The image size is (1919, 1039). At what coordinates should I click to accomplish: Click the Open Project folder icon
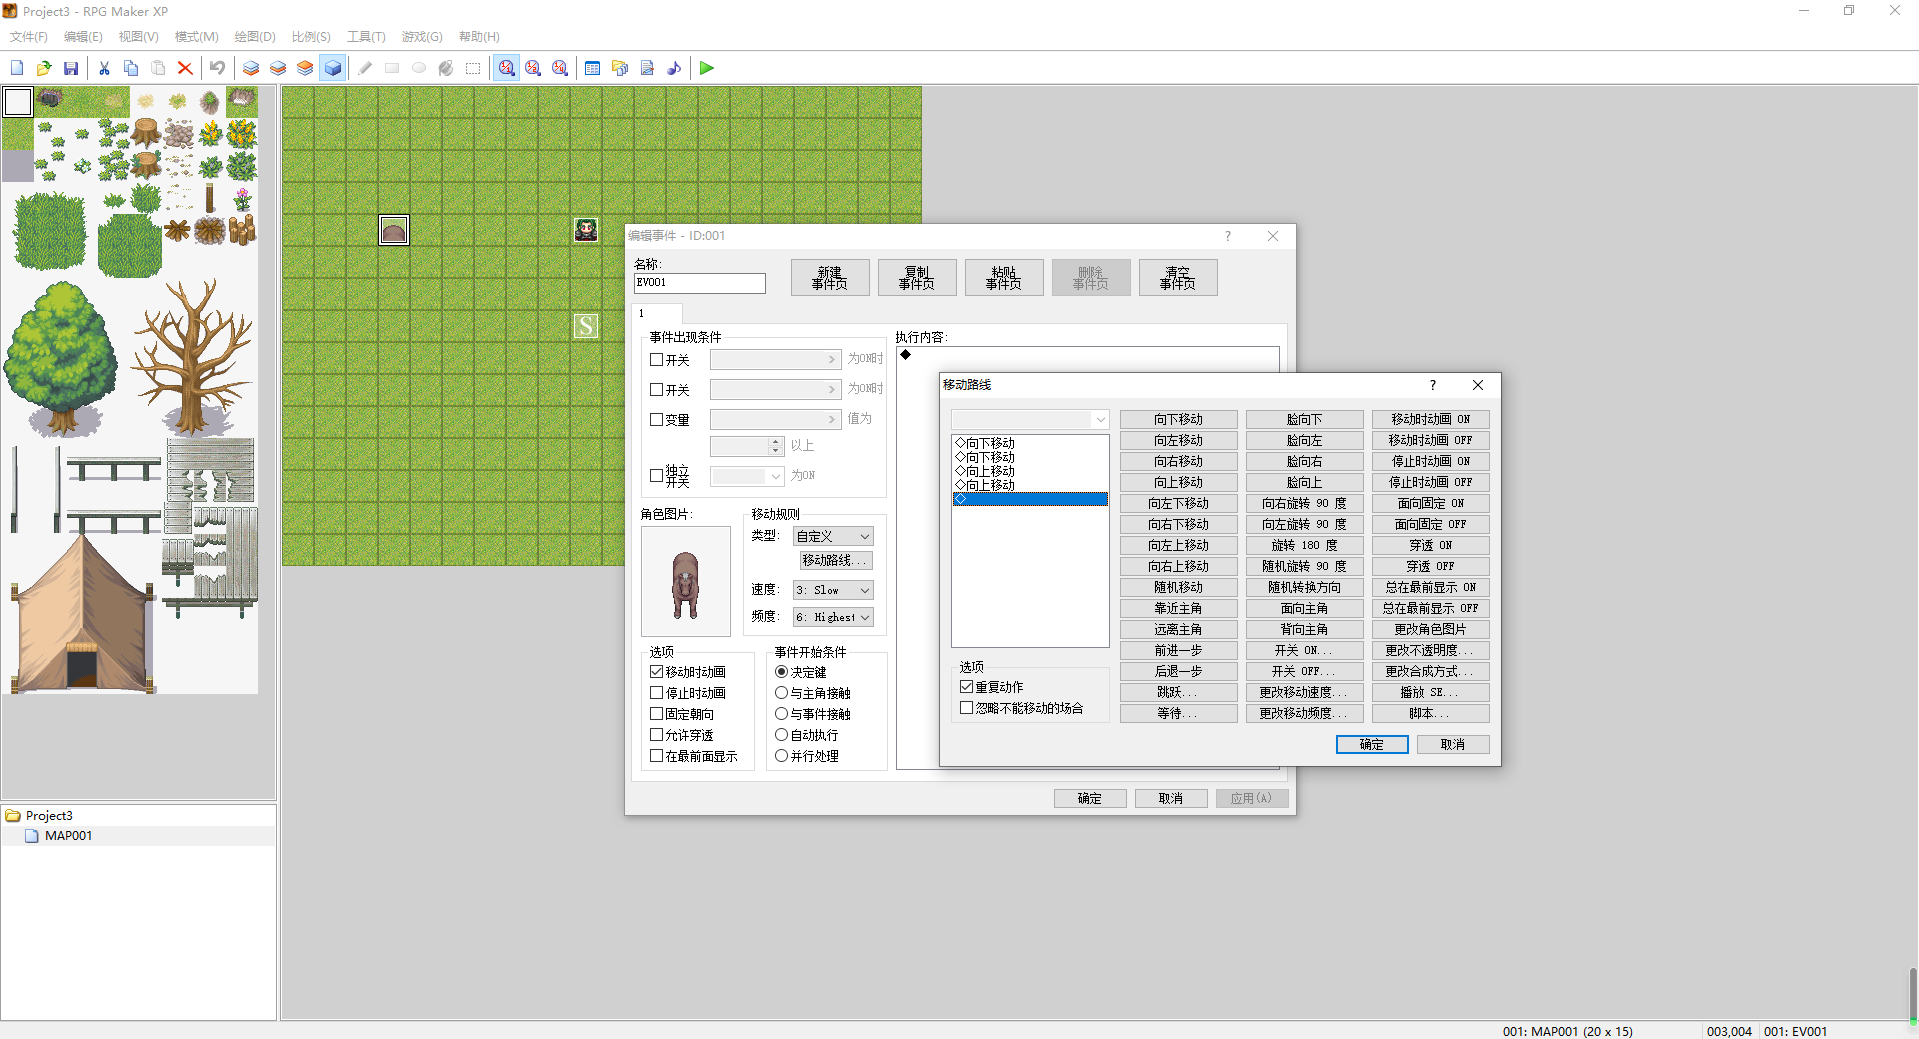pos(44,68)
